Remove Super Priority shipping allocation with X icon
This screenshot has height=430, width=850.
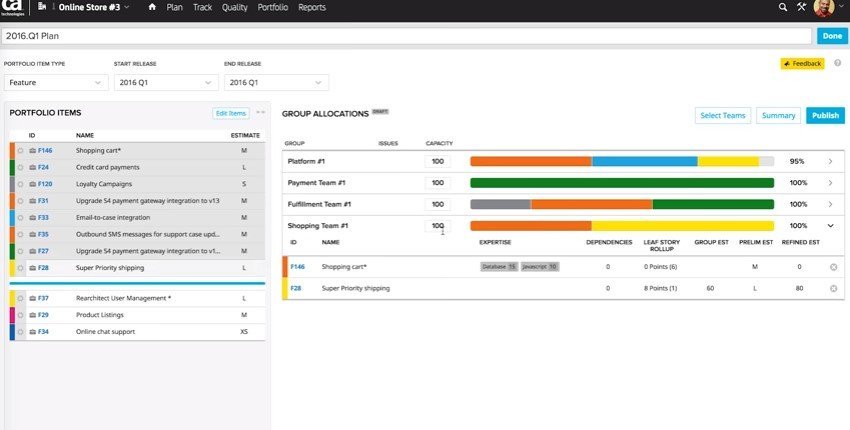(x=833, y=288)
